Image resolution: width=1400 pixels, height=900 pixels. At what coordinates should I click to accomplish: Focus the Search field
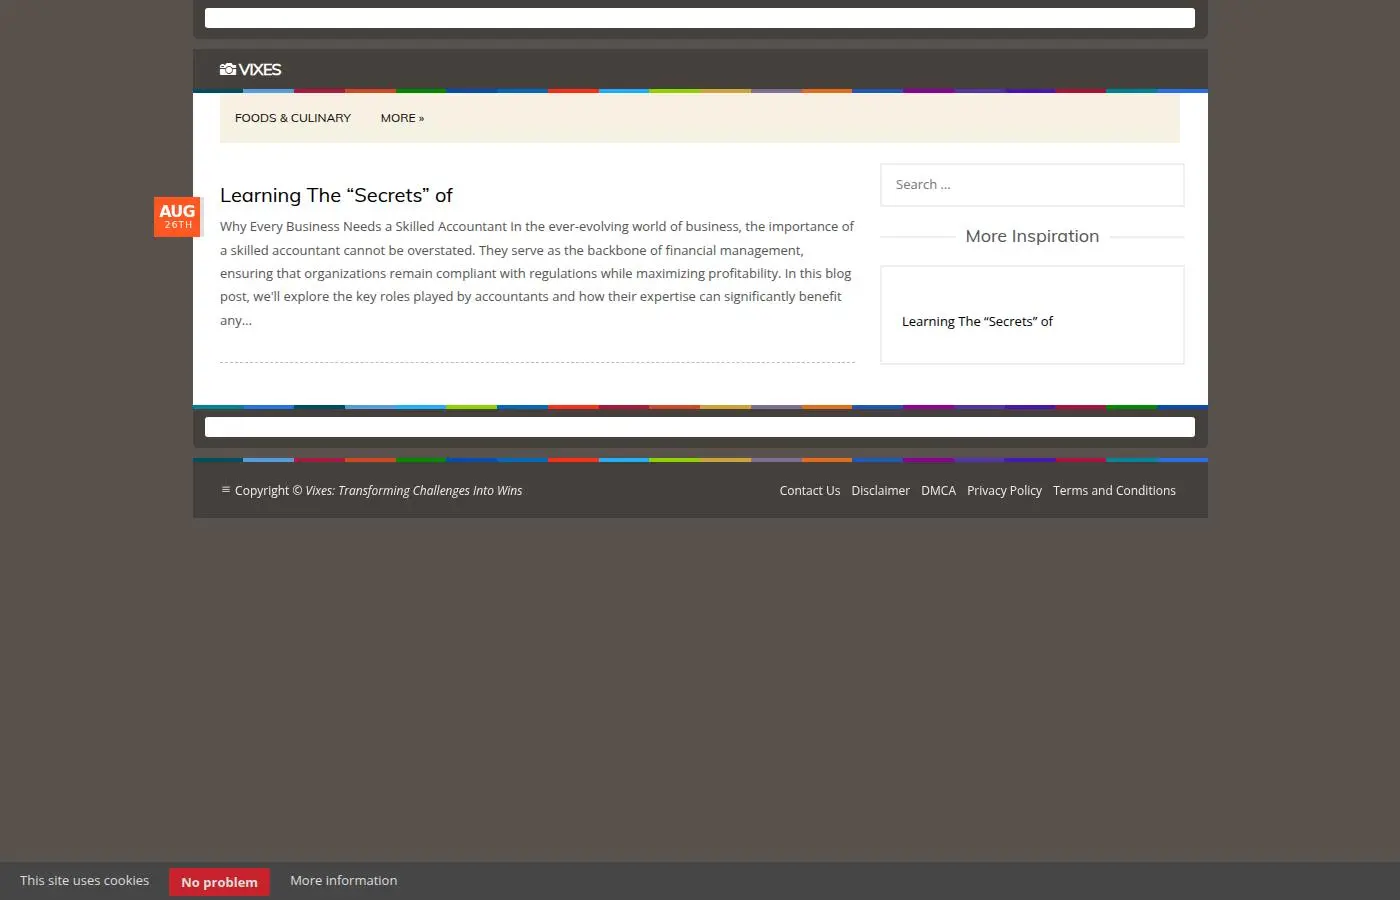pyautogui.click(x=1032, y=185)
